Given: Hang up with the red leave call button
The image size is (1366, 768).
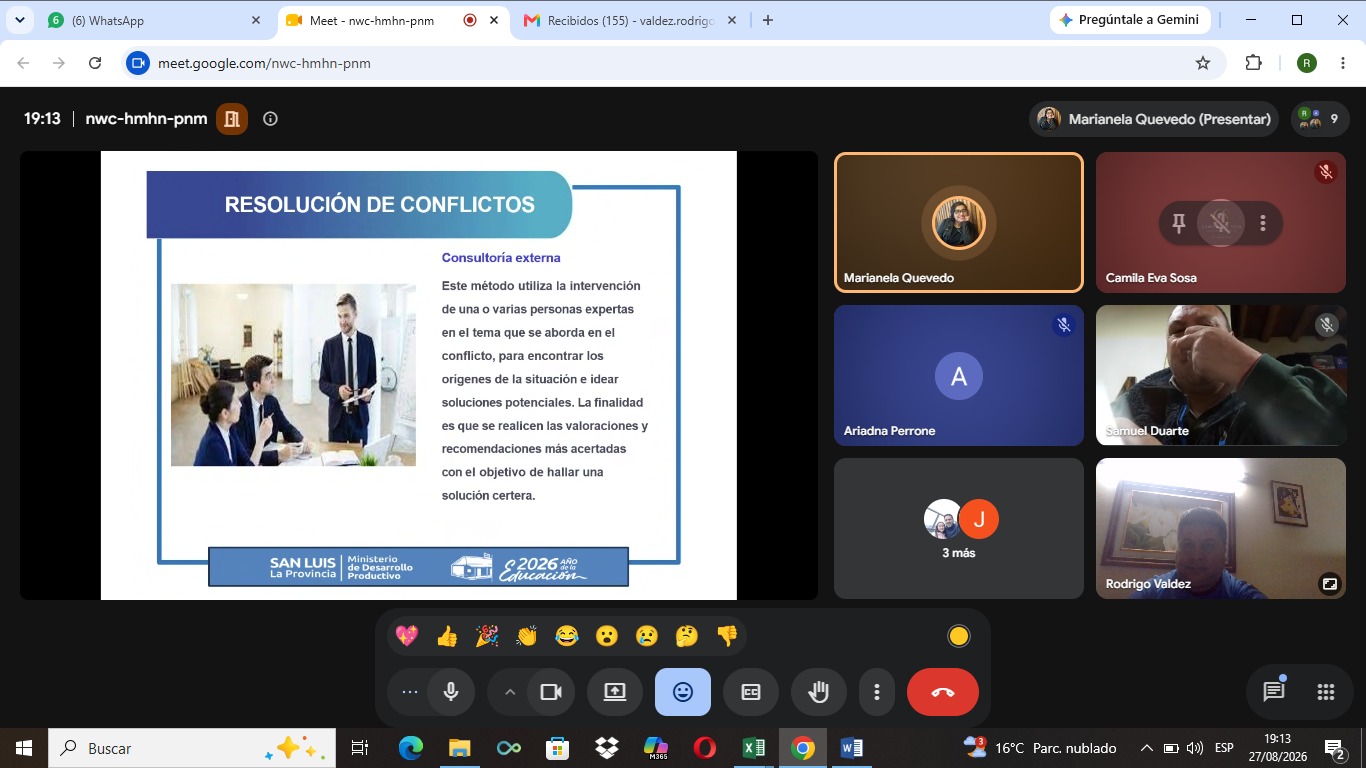Looking at the screenshot, I should [943, 692].
